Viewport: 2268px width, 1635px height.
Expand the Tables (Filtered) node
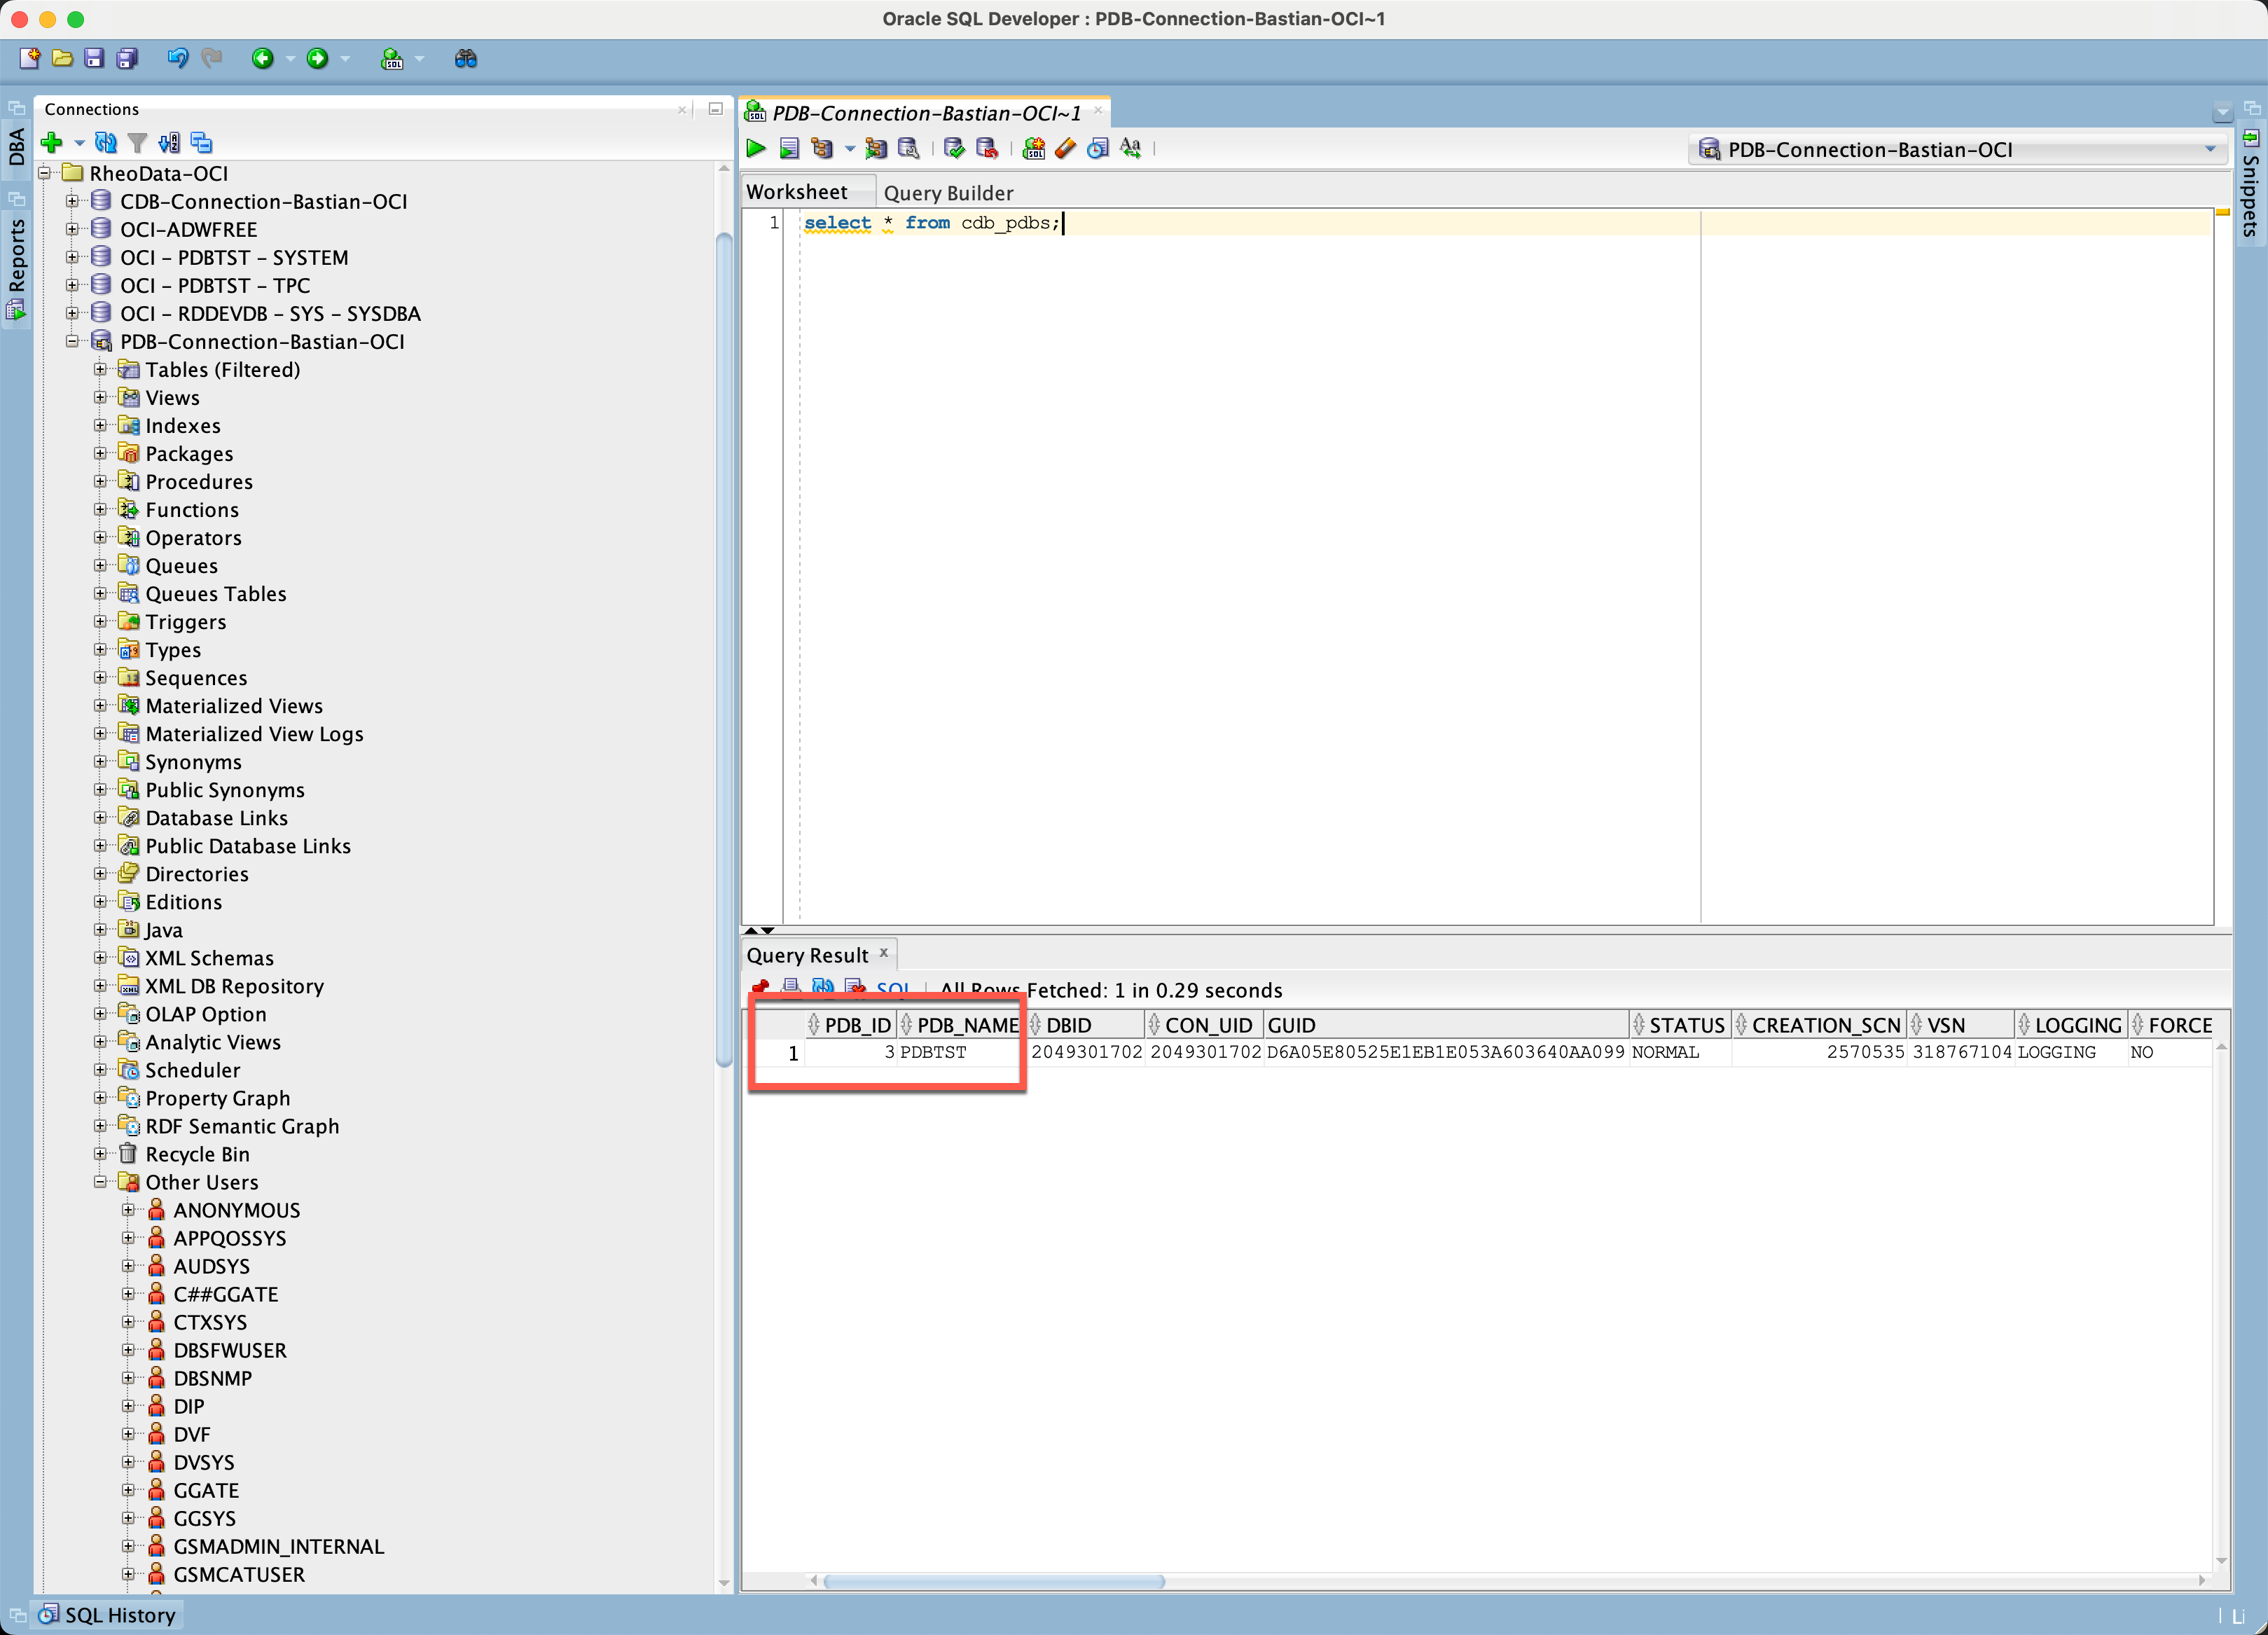pyautogui.click(x=100, y=369)
